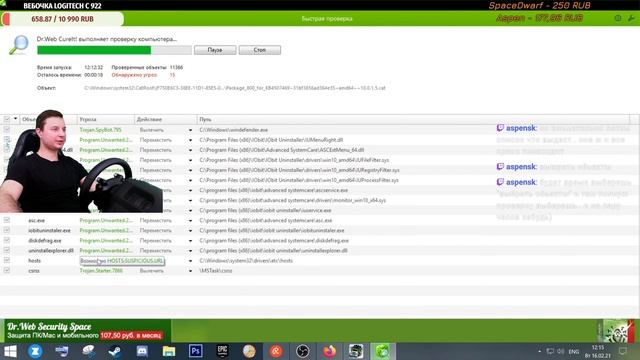Screen dimensions: 640x360
Task: Toggle checkbox for the csrss row
Action: pyautogui.click(x=7, y=270)
